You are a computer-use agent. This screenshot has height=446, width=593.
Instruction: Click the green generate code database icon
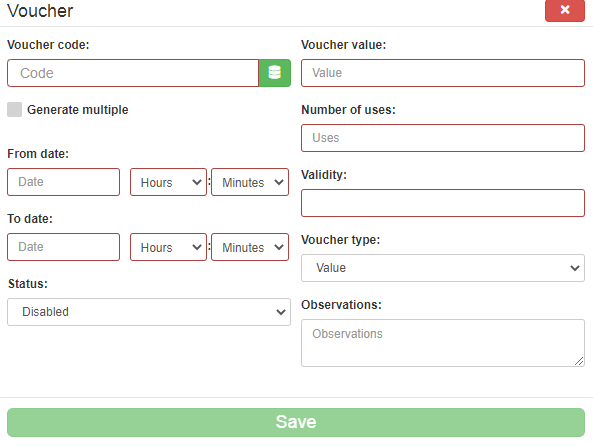point(275,73)
